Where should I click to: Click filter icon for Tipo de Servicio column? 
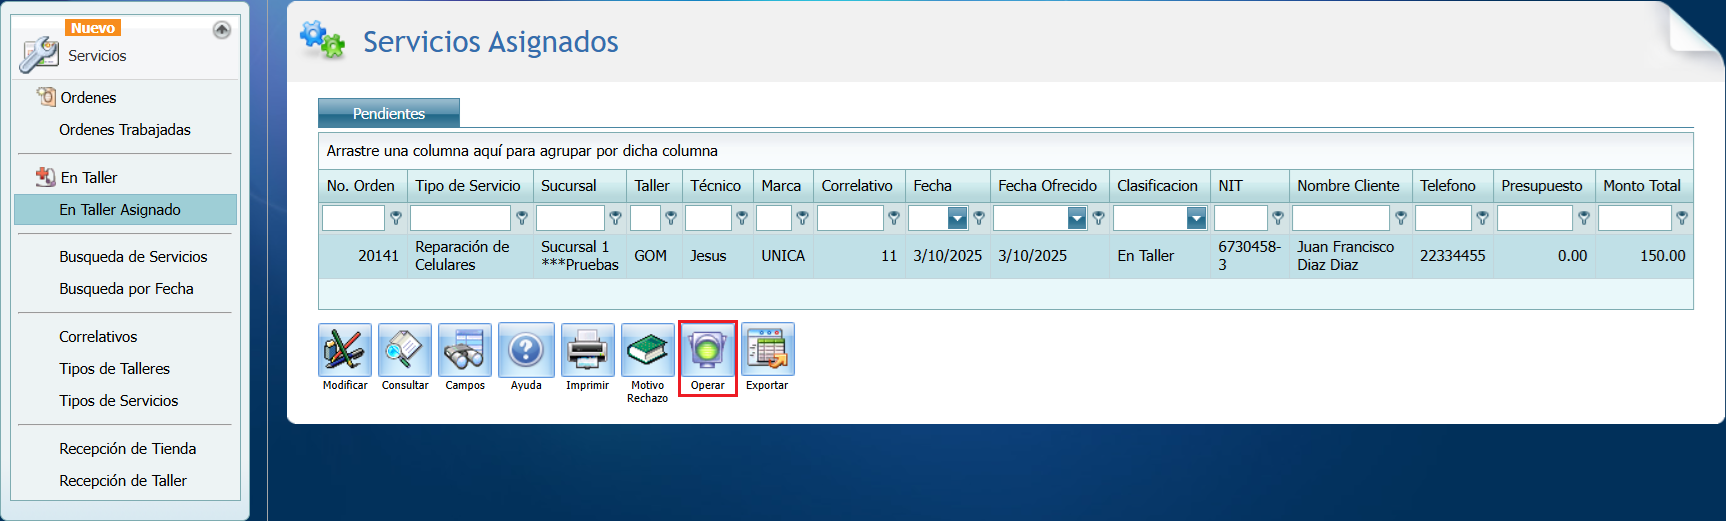click(x=522, y=218)
